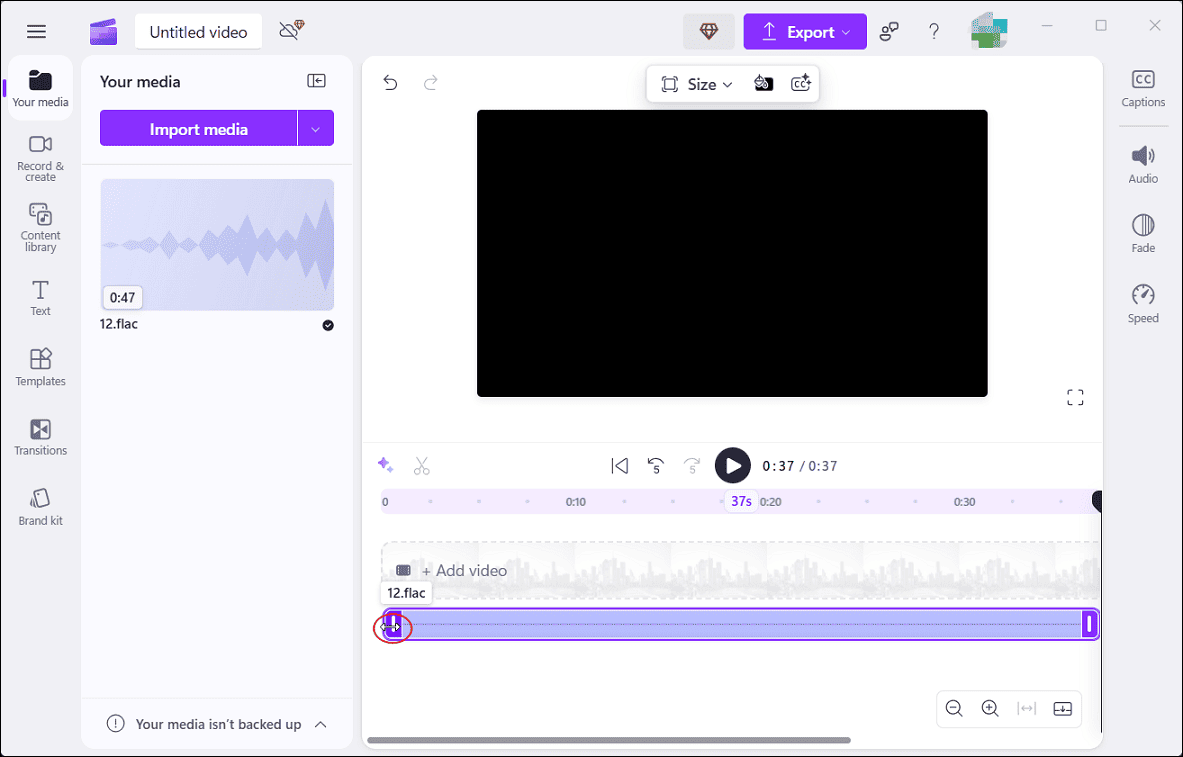The width and height of the screenshot is (1183, 757).
Task: Collapse the timeline panel
Action: click(x=1063, y=709)
